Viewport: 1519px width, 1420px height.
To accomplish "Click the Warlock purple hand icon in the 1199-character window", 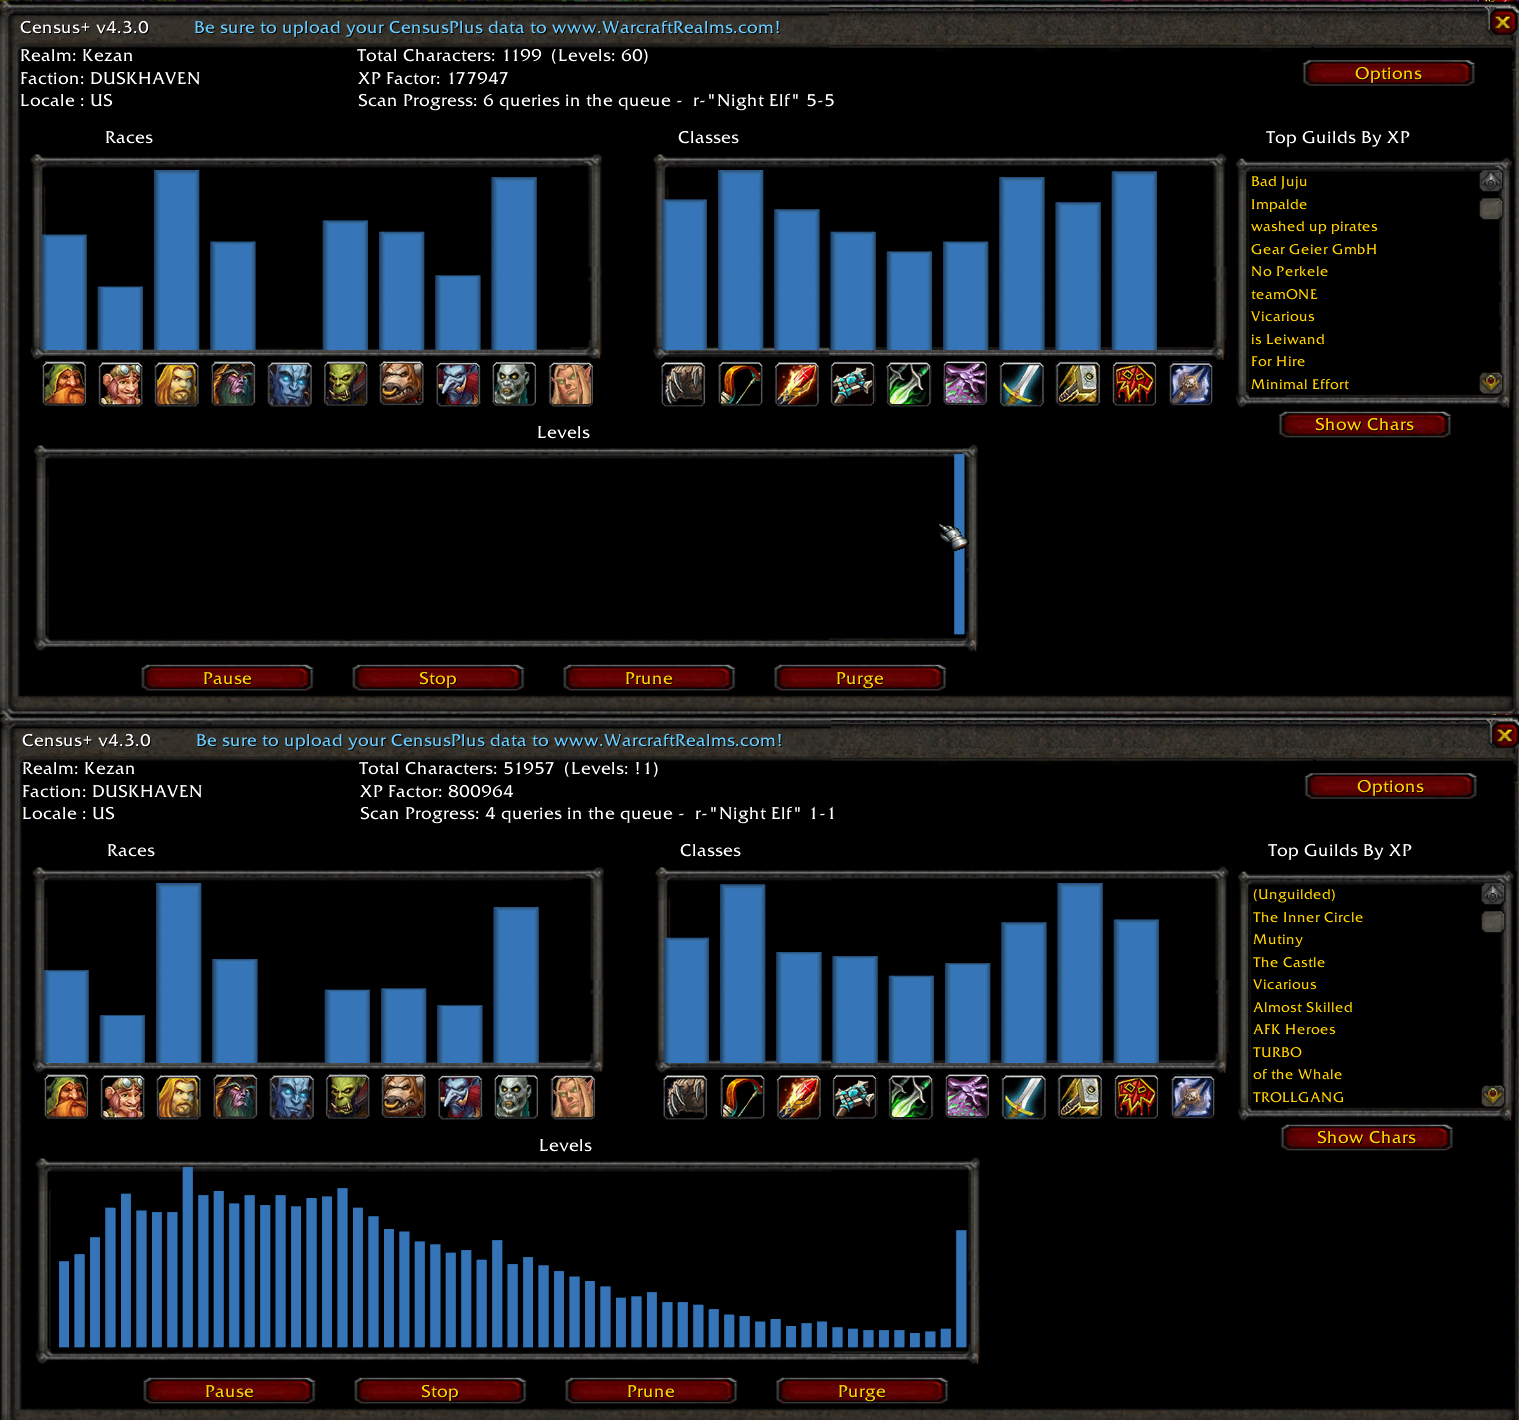I will pyautogui.click(x=965, y=384).
